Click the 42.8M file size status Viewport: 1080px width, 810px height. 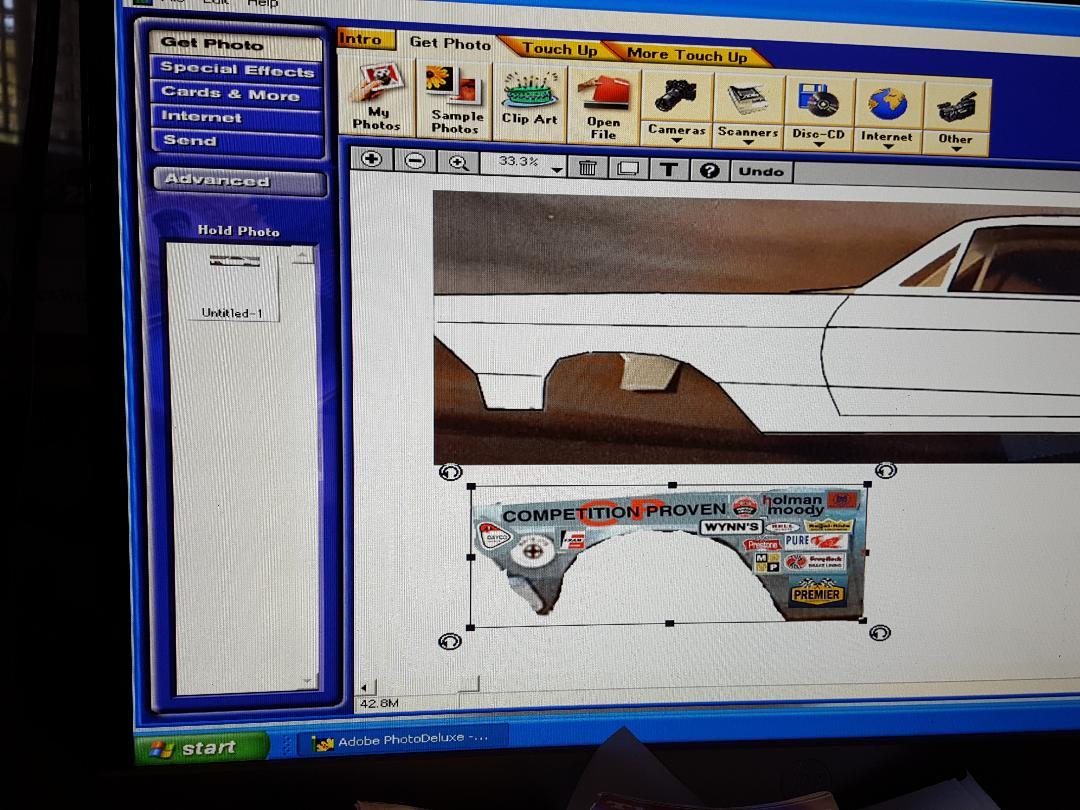(x=379, y=703)
